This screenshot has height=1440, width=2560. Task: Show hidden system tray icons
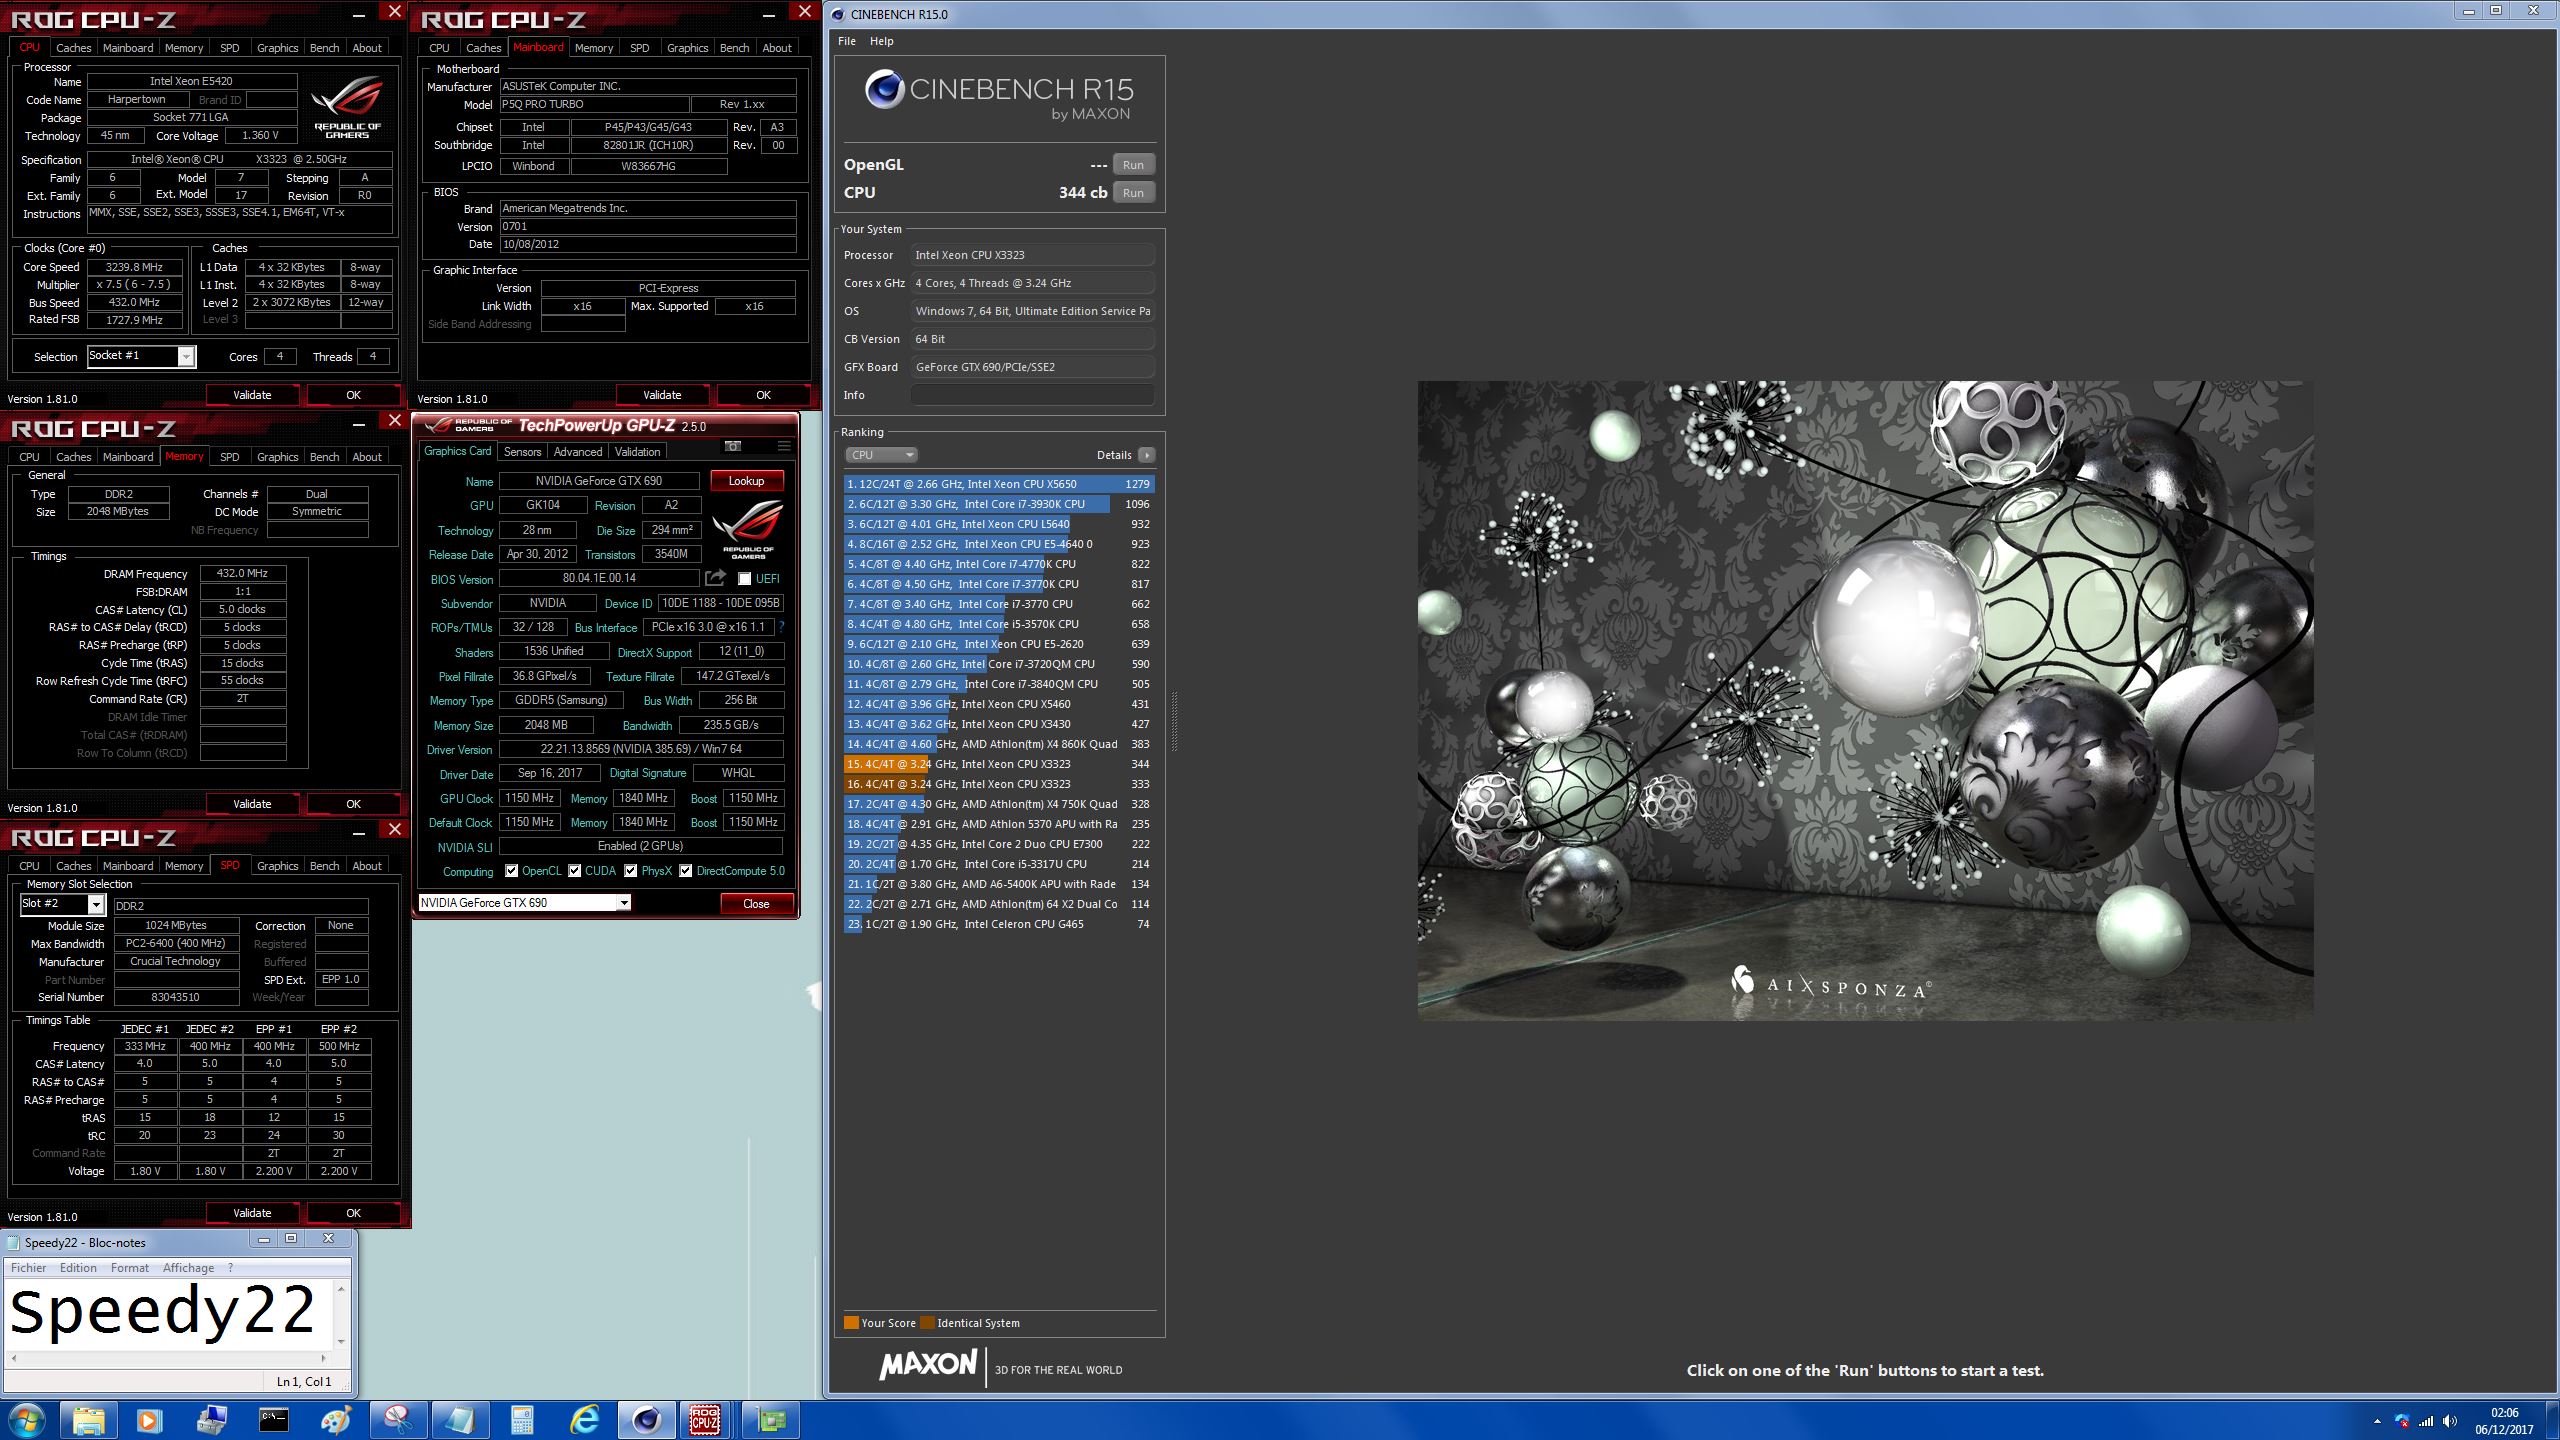tap(2377, 1421)
